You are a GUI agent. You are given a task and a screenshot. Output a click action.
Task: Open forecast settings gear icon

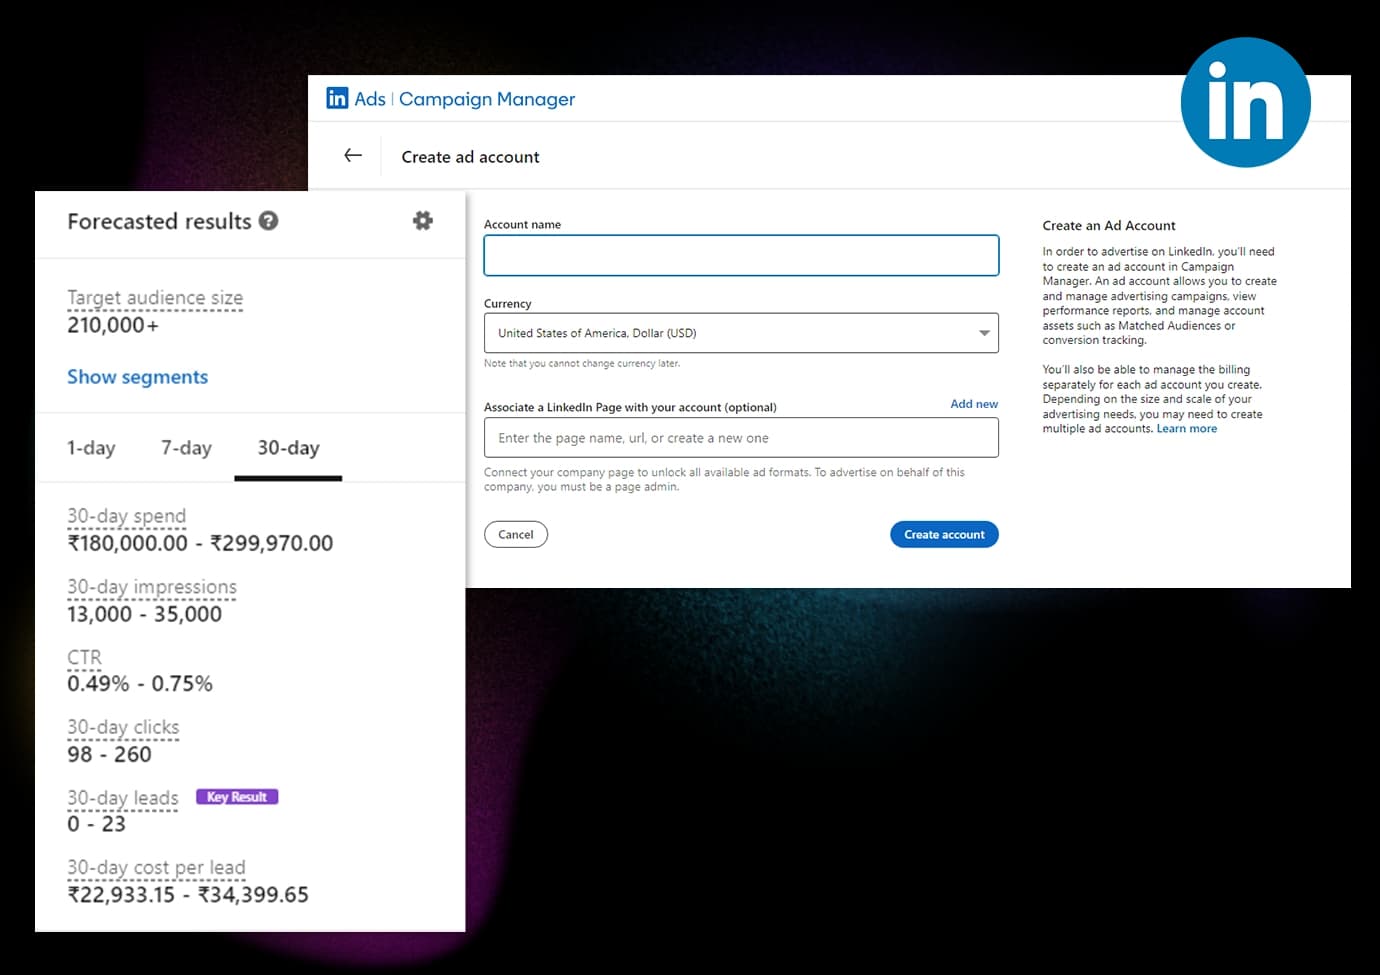click(422, 221)
